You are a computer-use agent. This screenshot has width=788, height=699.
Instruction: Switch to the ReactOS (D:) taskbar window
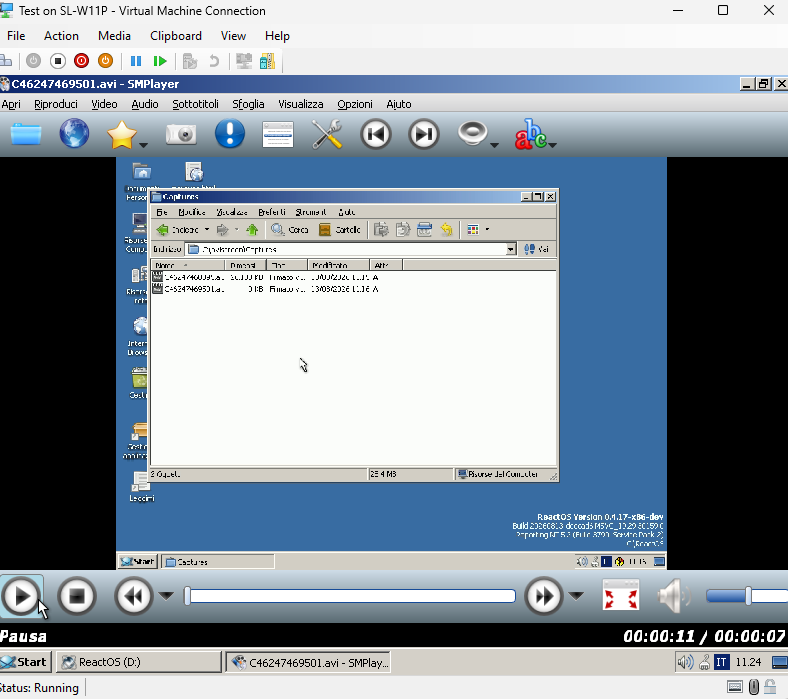(138, 662)
